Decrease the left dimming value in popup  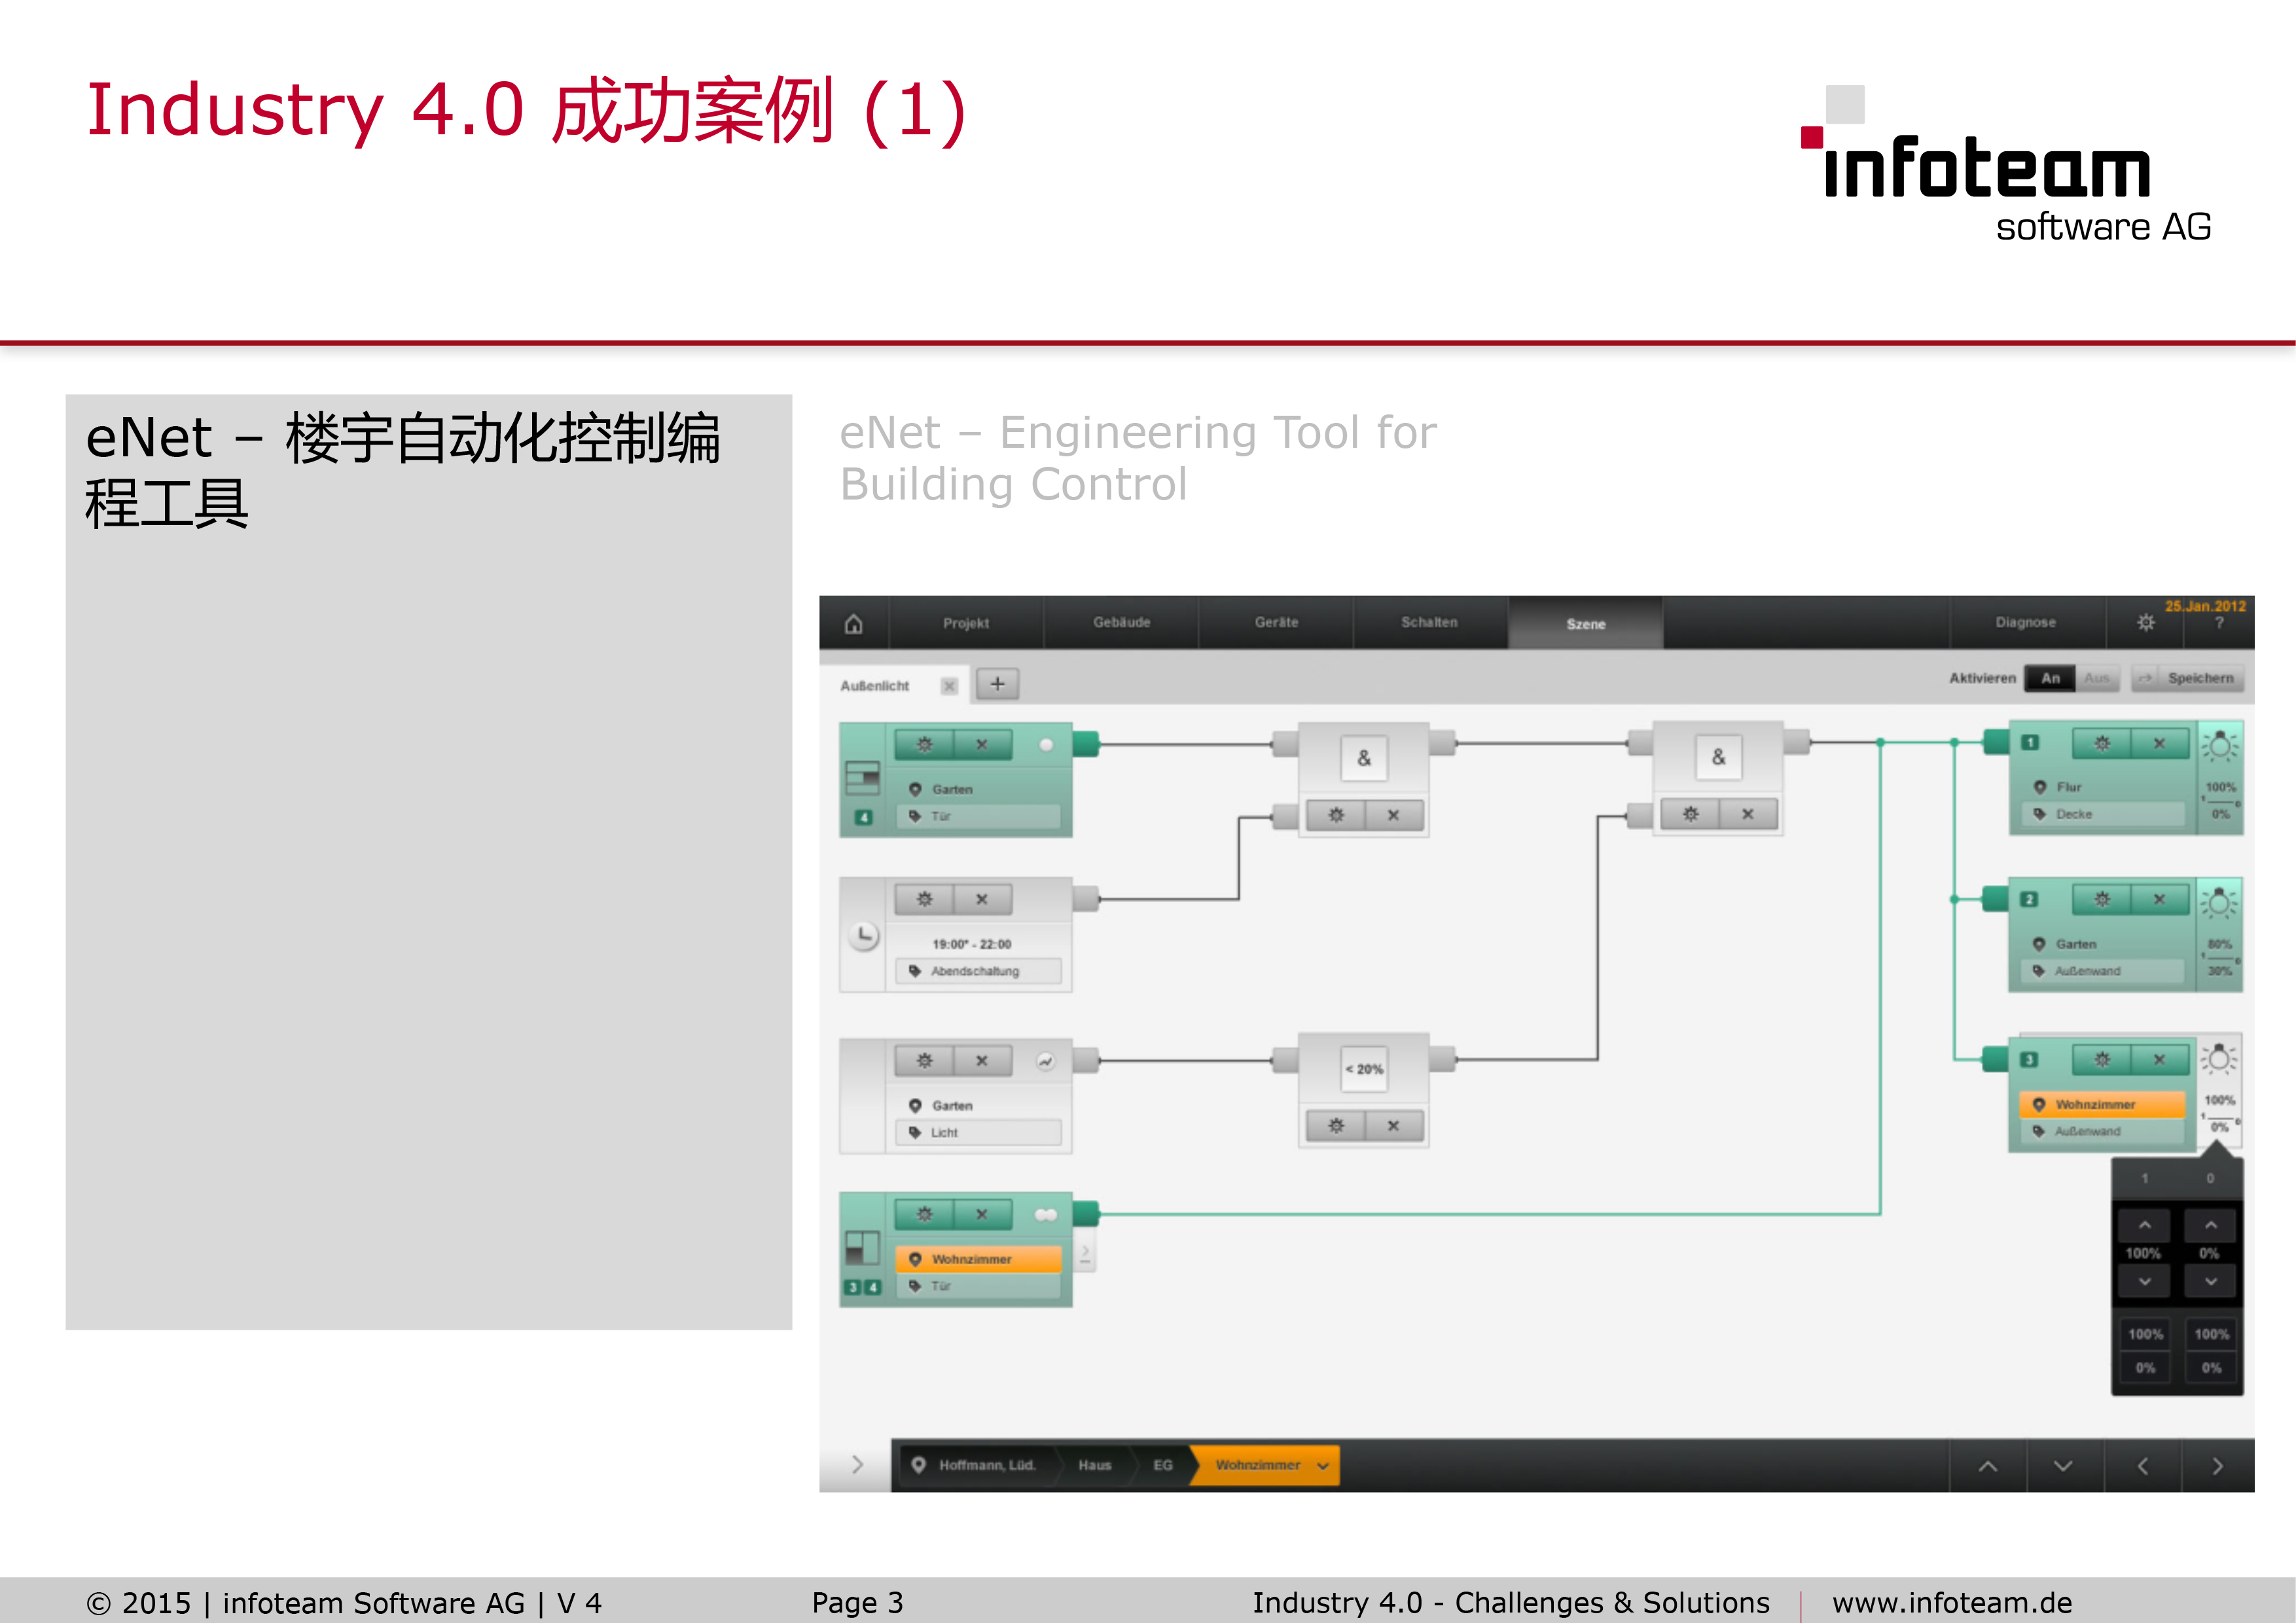click(2144, 1281)
